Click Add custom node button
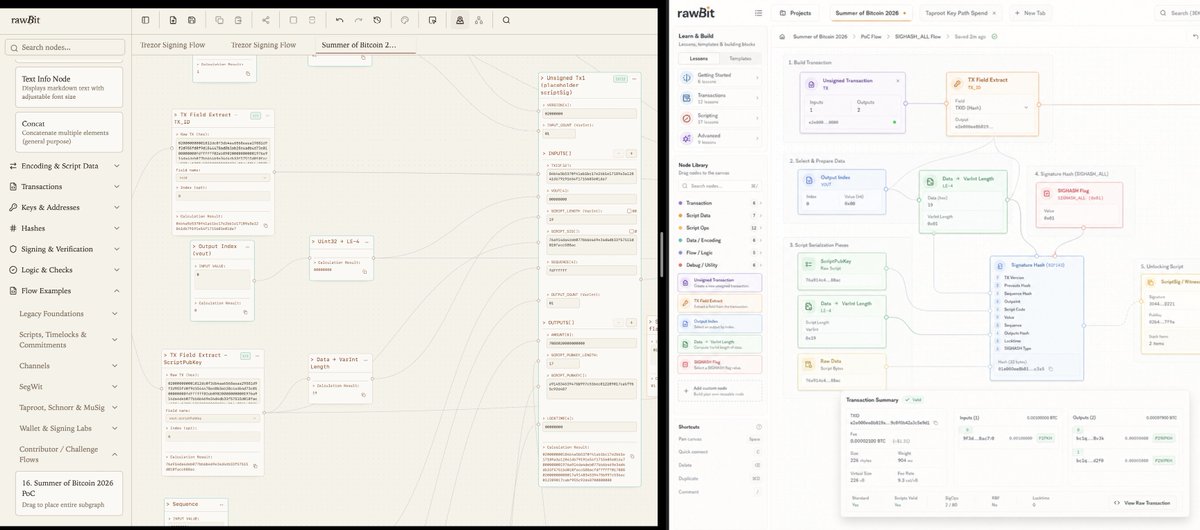Image resolution: width=1200 pixels, height=530 pixels. click(x=719, y=390)
